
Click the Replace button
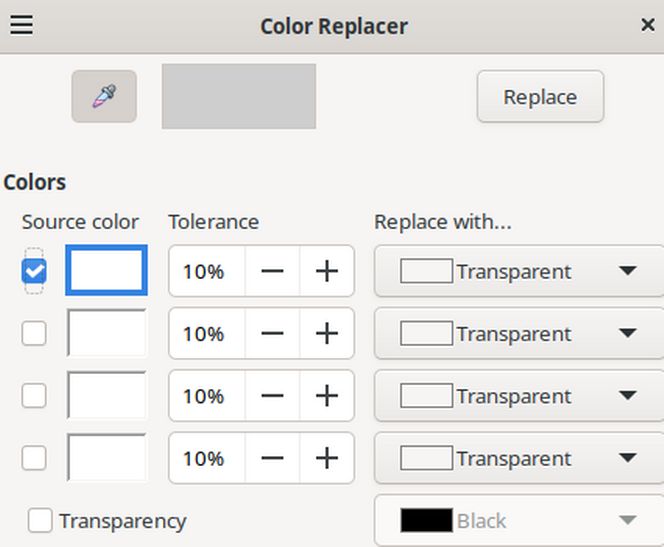pyautogui.click(x=540, y=97)
